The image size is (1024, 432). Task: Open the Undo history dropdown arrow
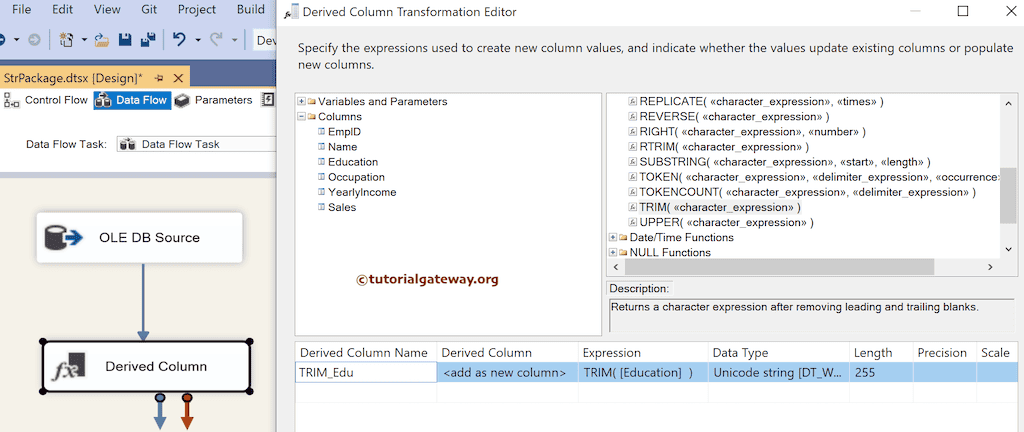pos(198,40)
